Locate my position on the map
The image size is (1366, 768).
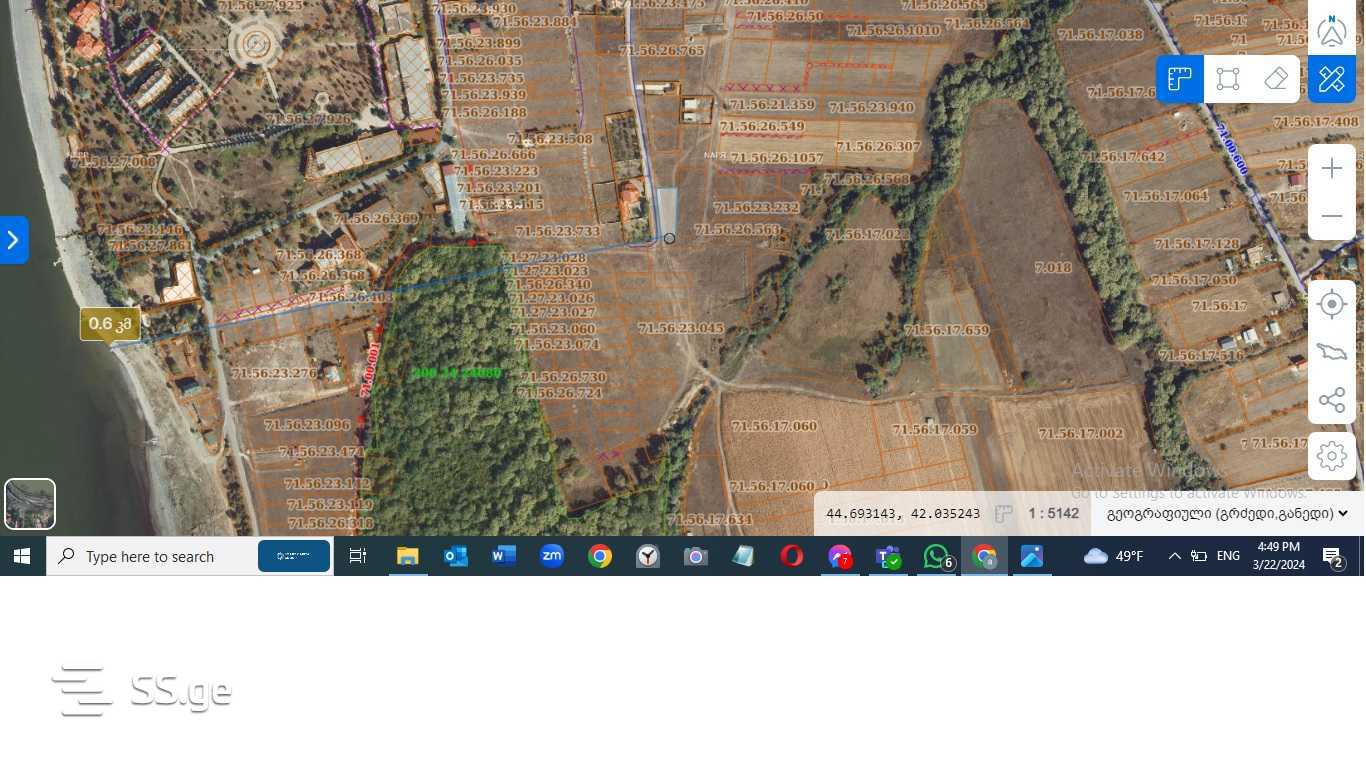click(1332, 304)
